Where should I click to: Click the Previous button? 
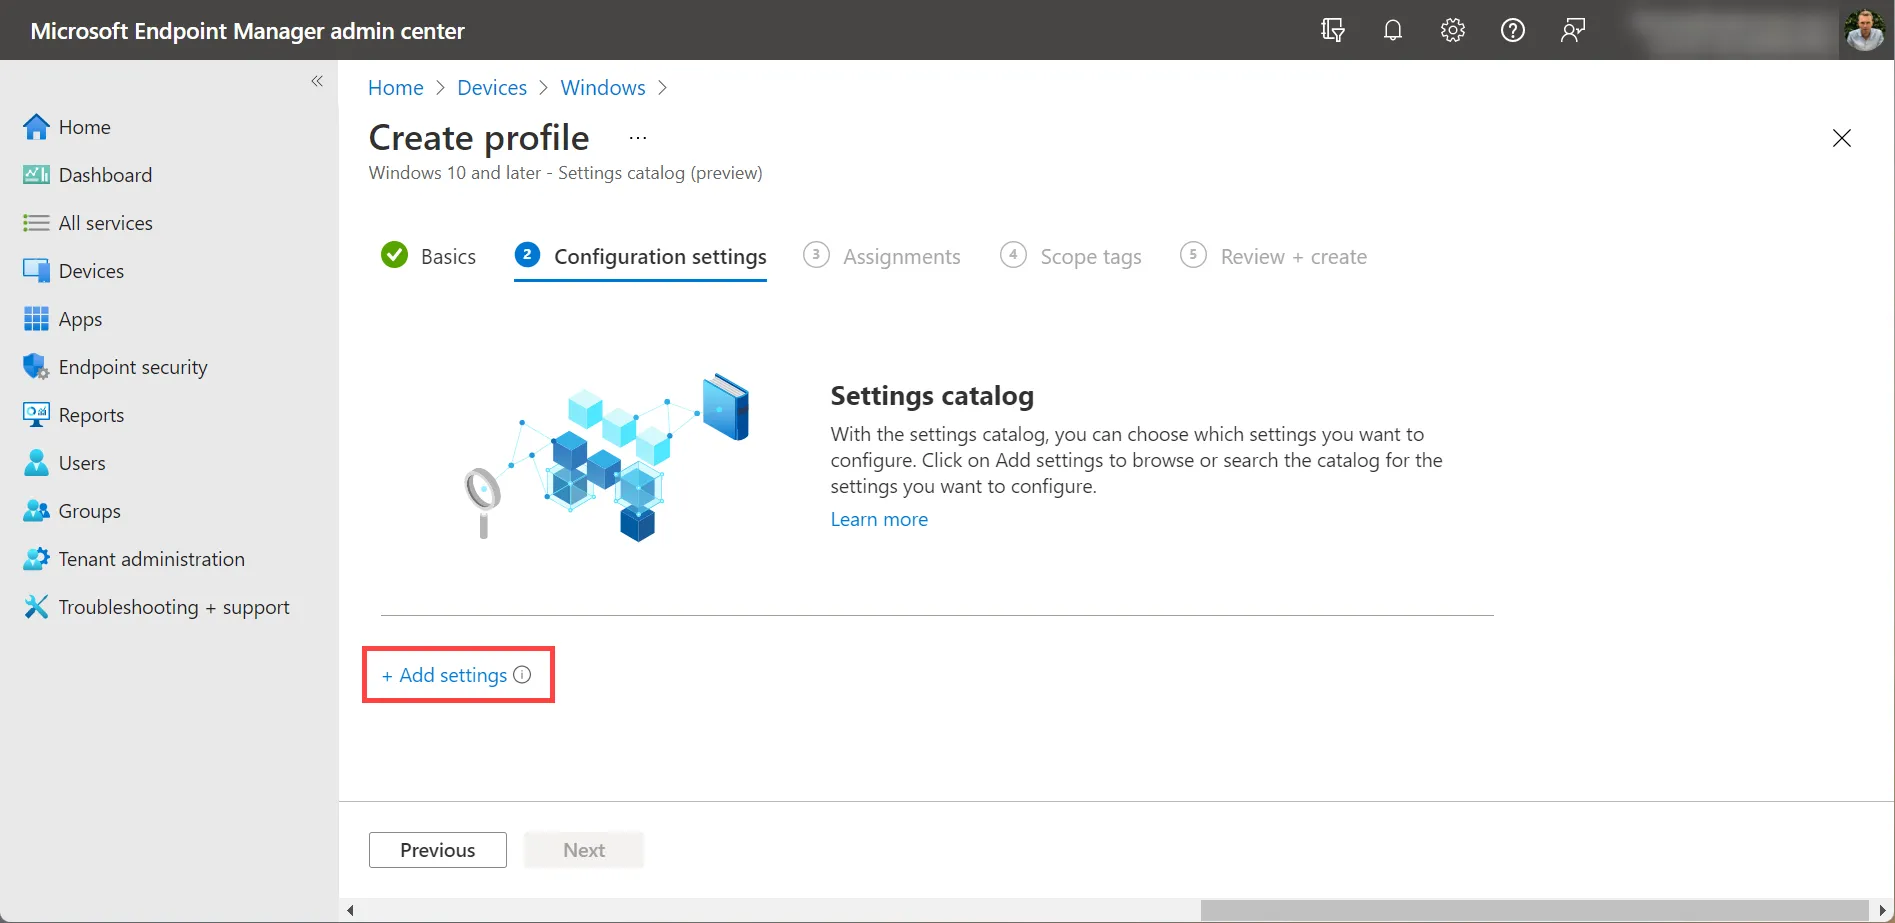438,850
